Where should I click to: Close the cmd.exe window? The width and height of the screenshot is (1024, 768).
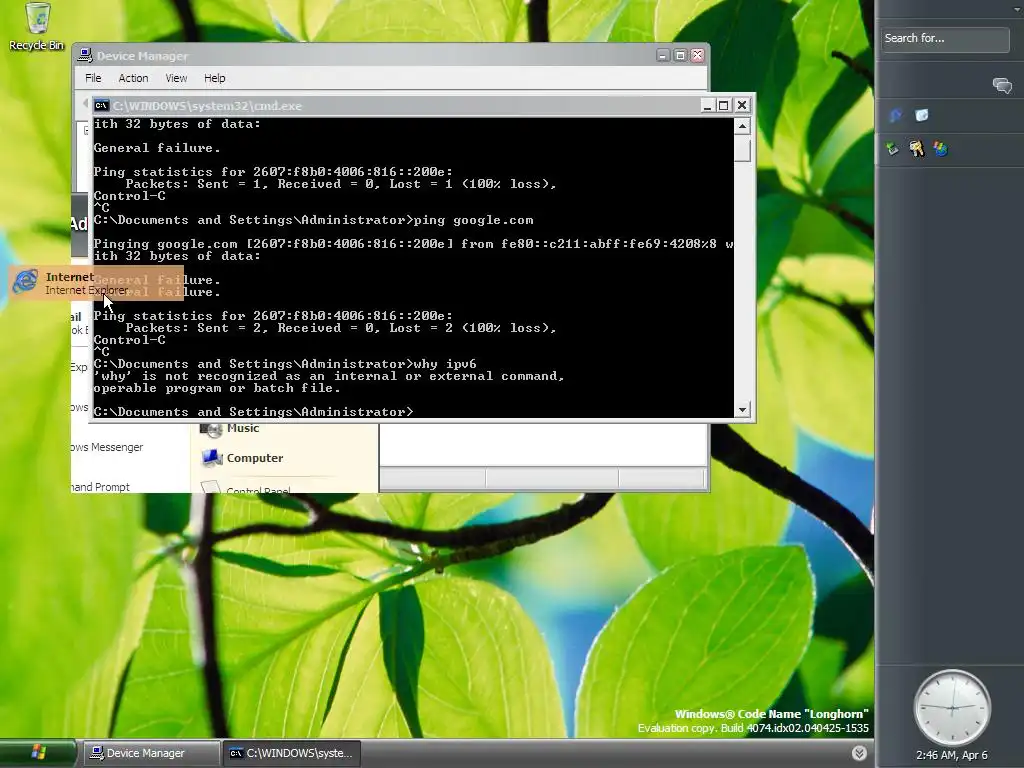(742, 105)
